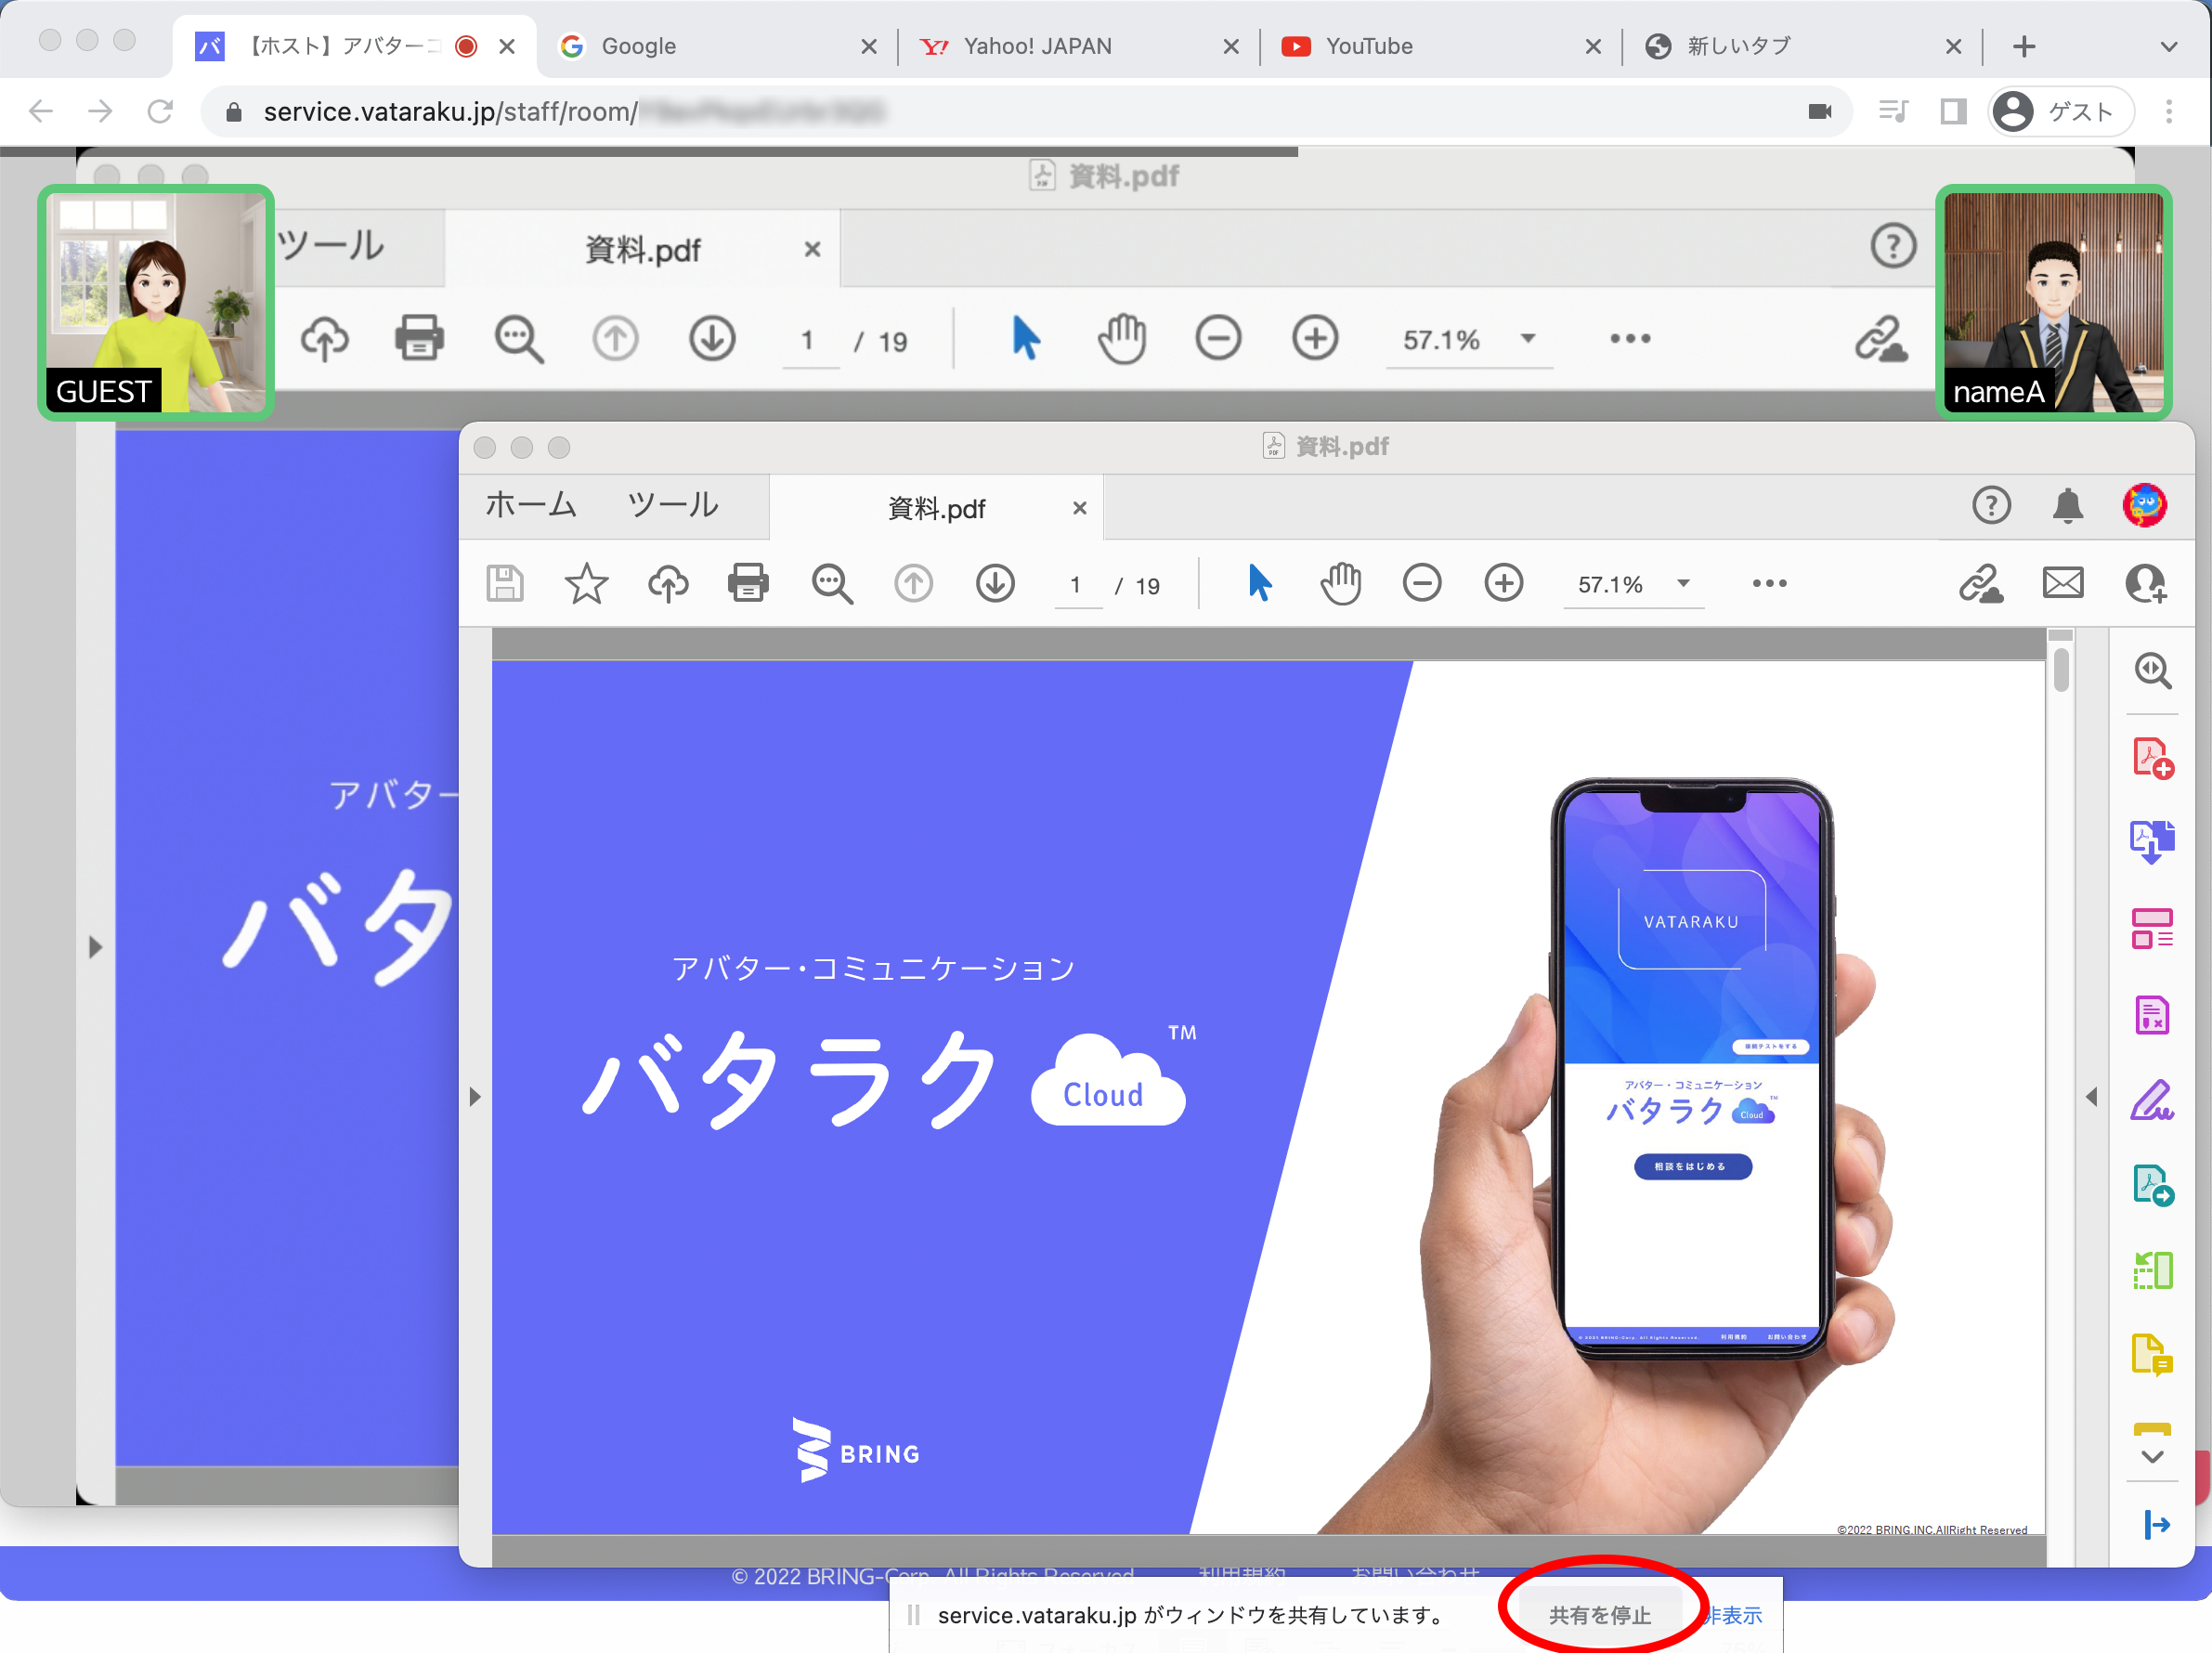
Task: Click the notification bell icon
Action: click(2067, 506)
